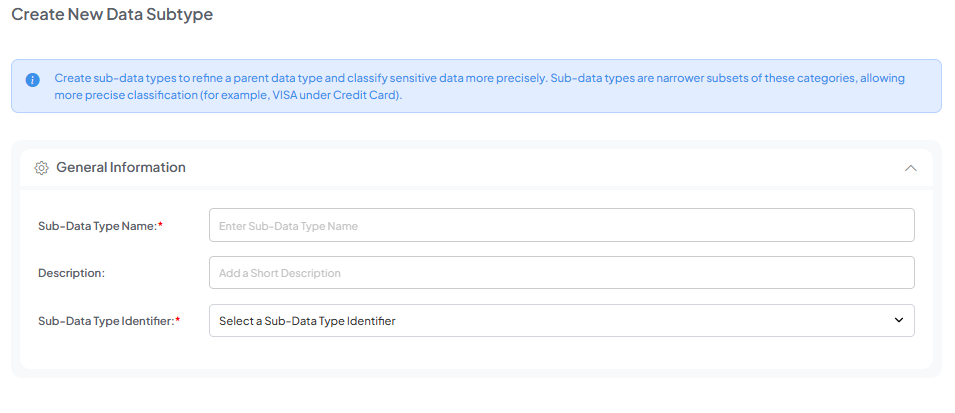Collapse the General Information section using the chevron
This screenshot has width=955, height=413.
point(910,168)
